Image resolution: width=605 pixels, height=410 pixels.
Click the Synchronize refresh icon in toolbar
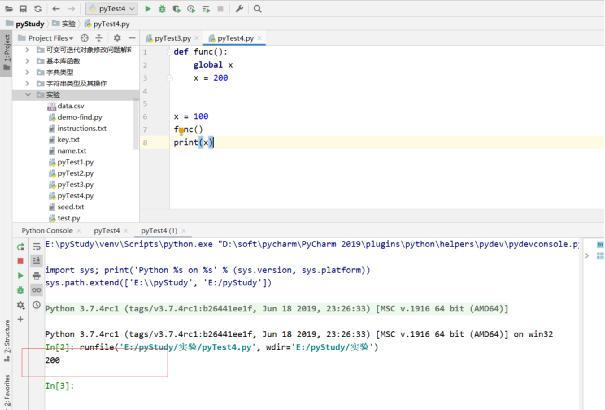[38, 8]
